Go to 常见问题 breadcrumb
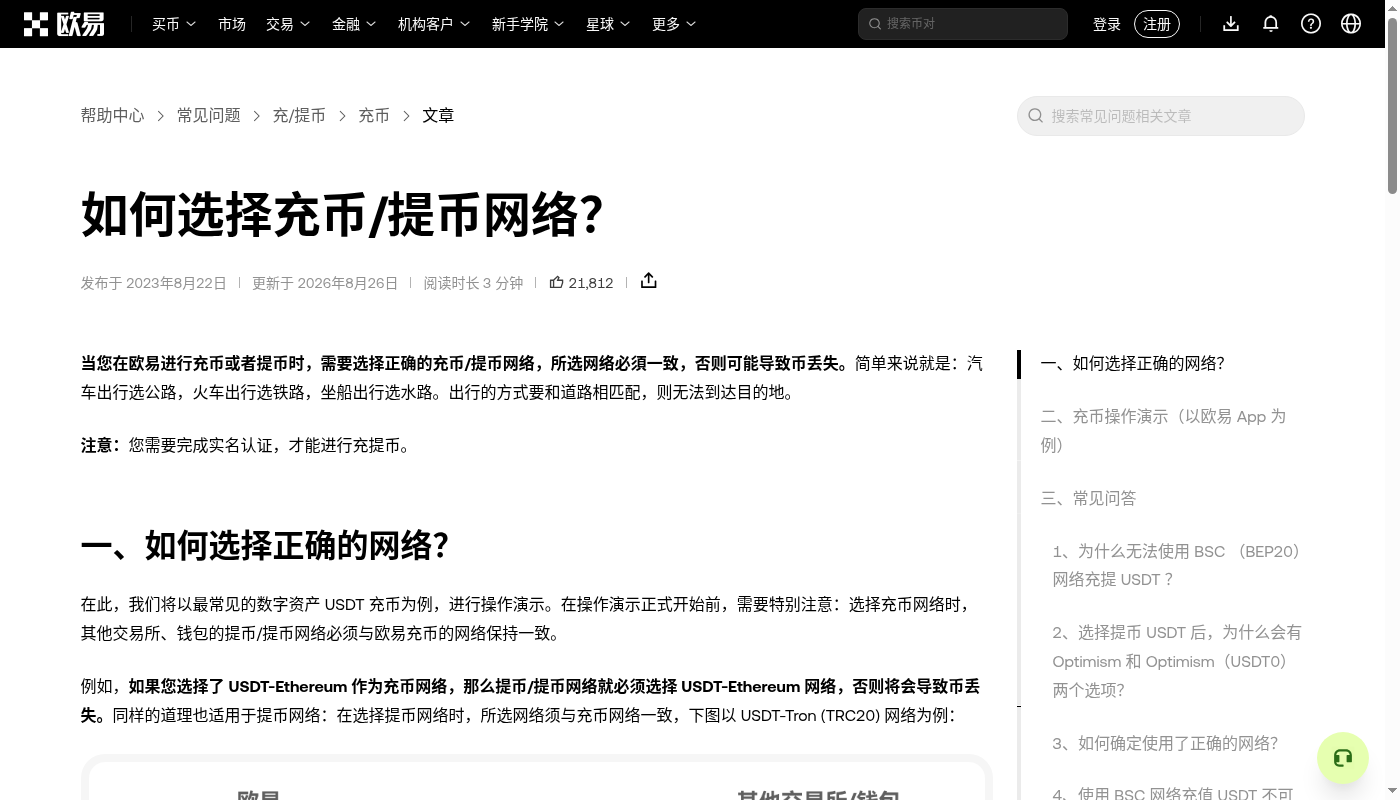This screenshot has height=800, width=1400. (209, 116)
